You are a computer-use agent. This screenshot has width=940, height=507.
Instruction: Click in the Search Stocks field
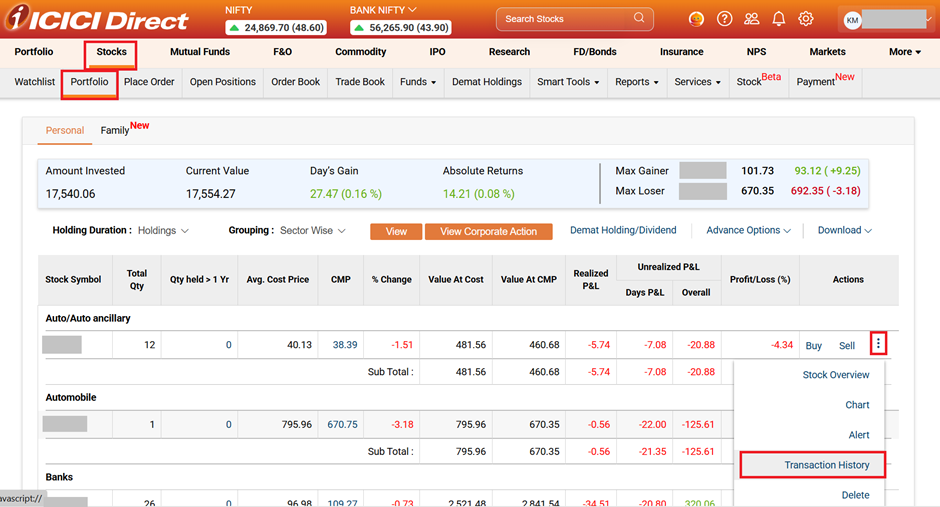(x=565, y=19)
